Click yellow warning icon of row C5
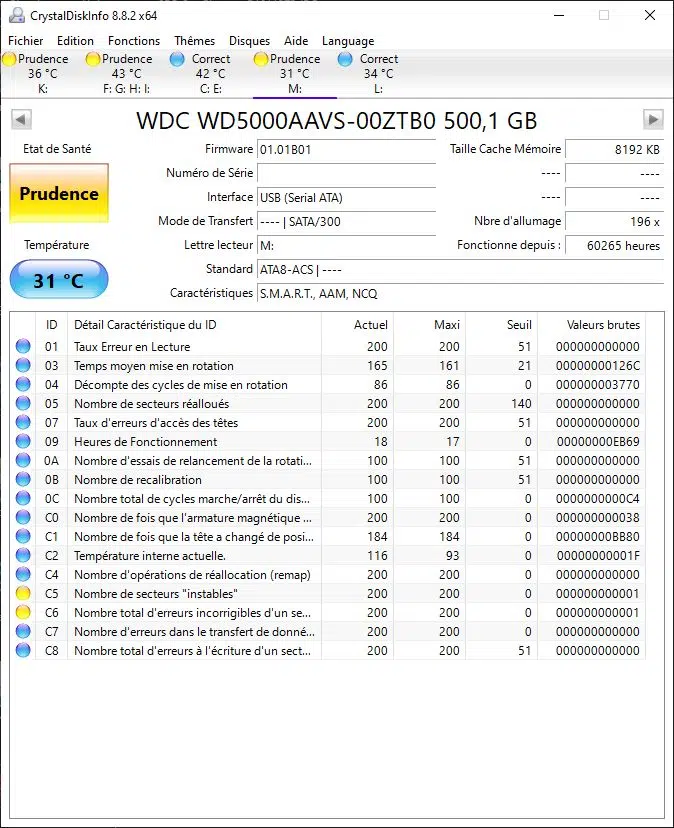The width and height of the screenshot is (674, 828). [x=23, y=594]
